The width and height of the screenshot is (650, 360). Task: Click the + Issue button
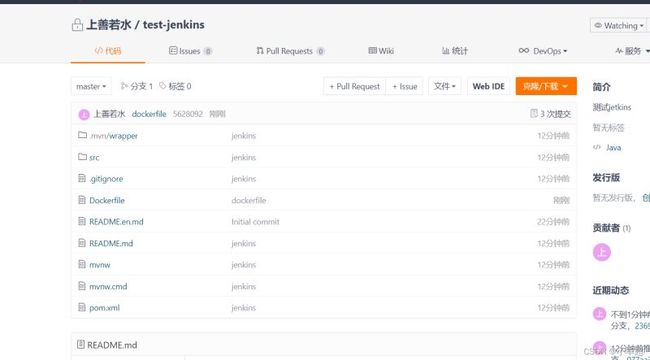[x=405, y=86]
